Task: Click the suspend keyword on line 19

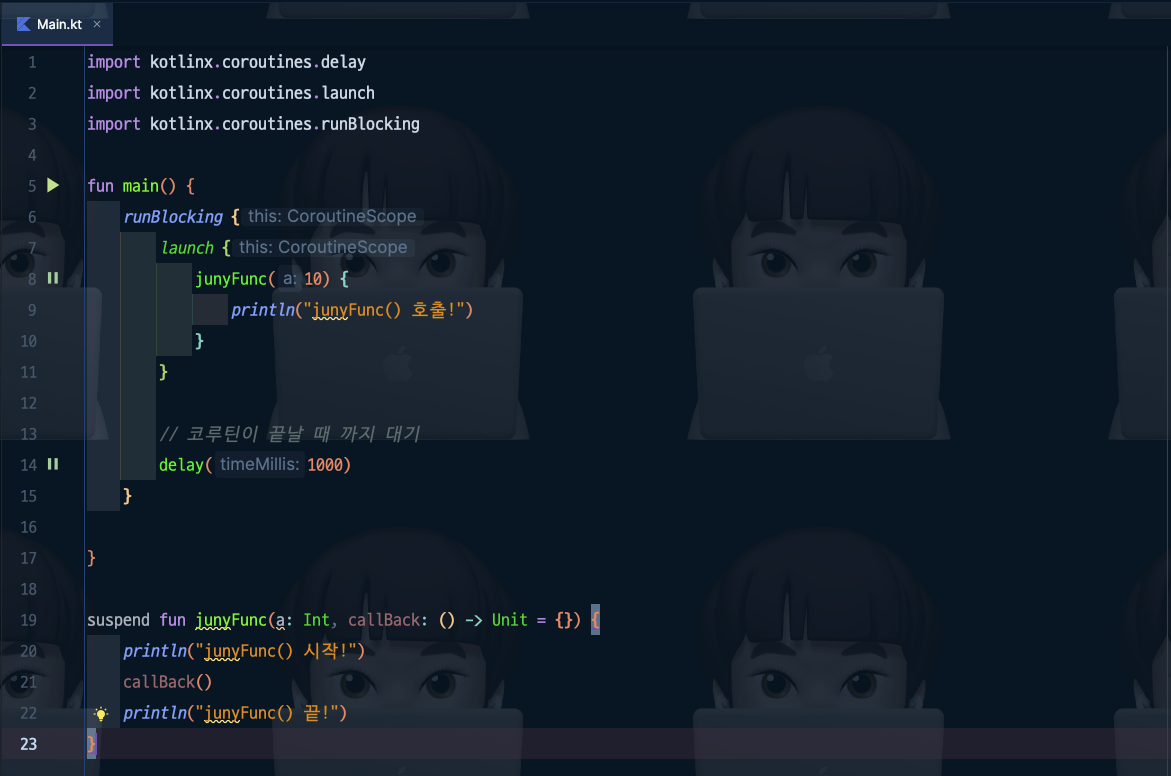Action: pos(118,620)
